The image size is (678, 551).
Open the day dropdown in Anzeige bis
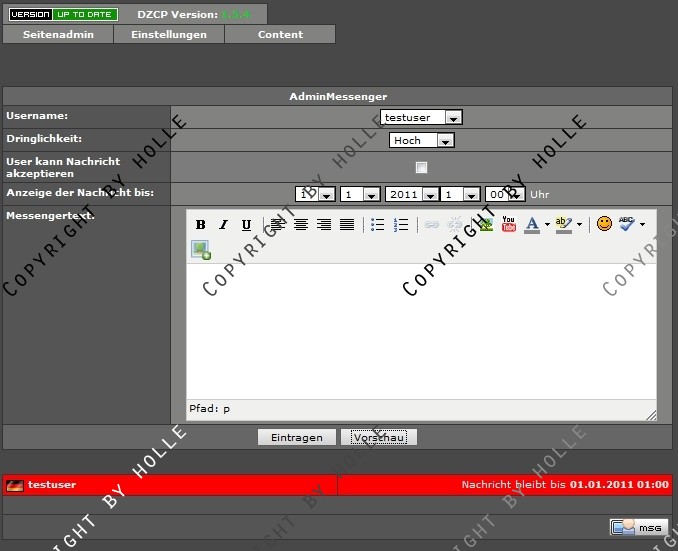[x=315, y=194]
